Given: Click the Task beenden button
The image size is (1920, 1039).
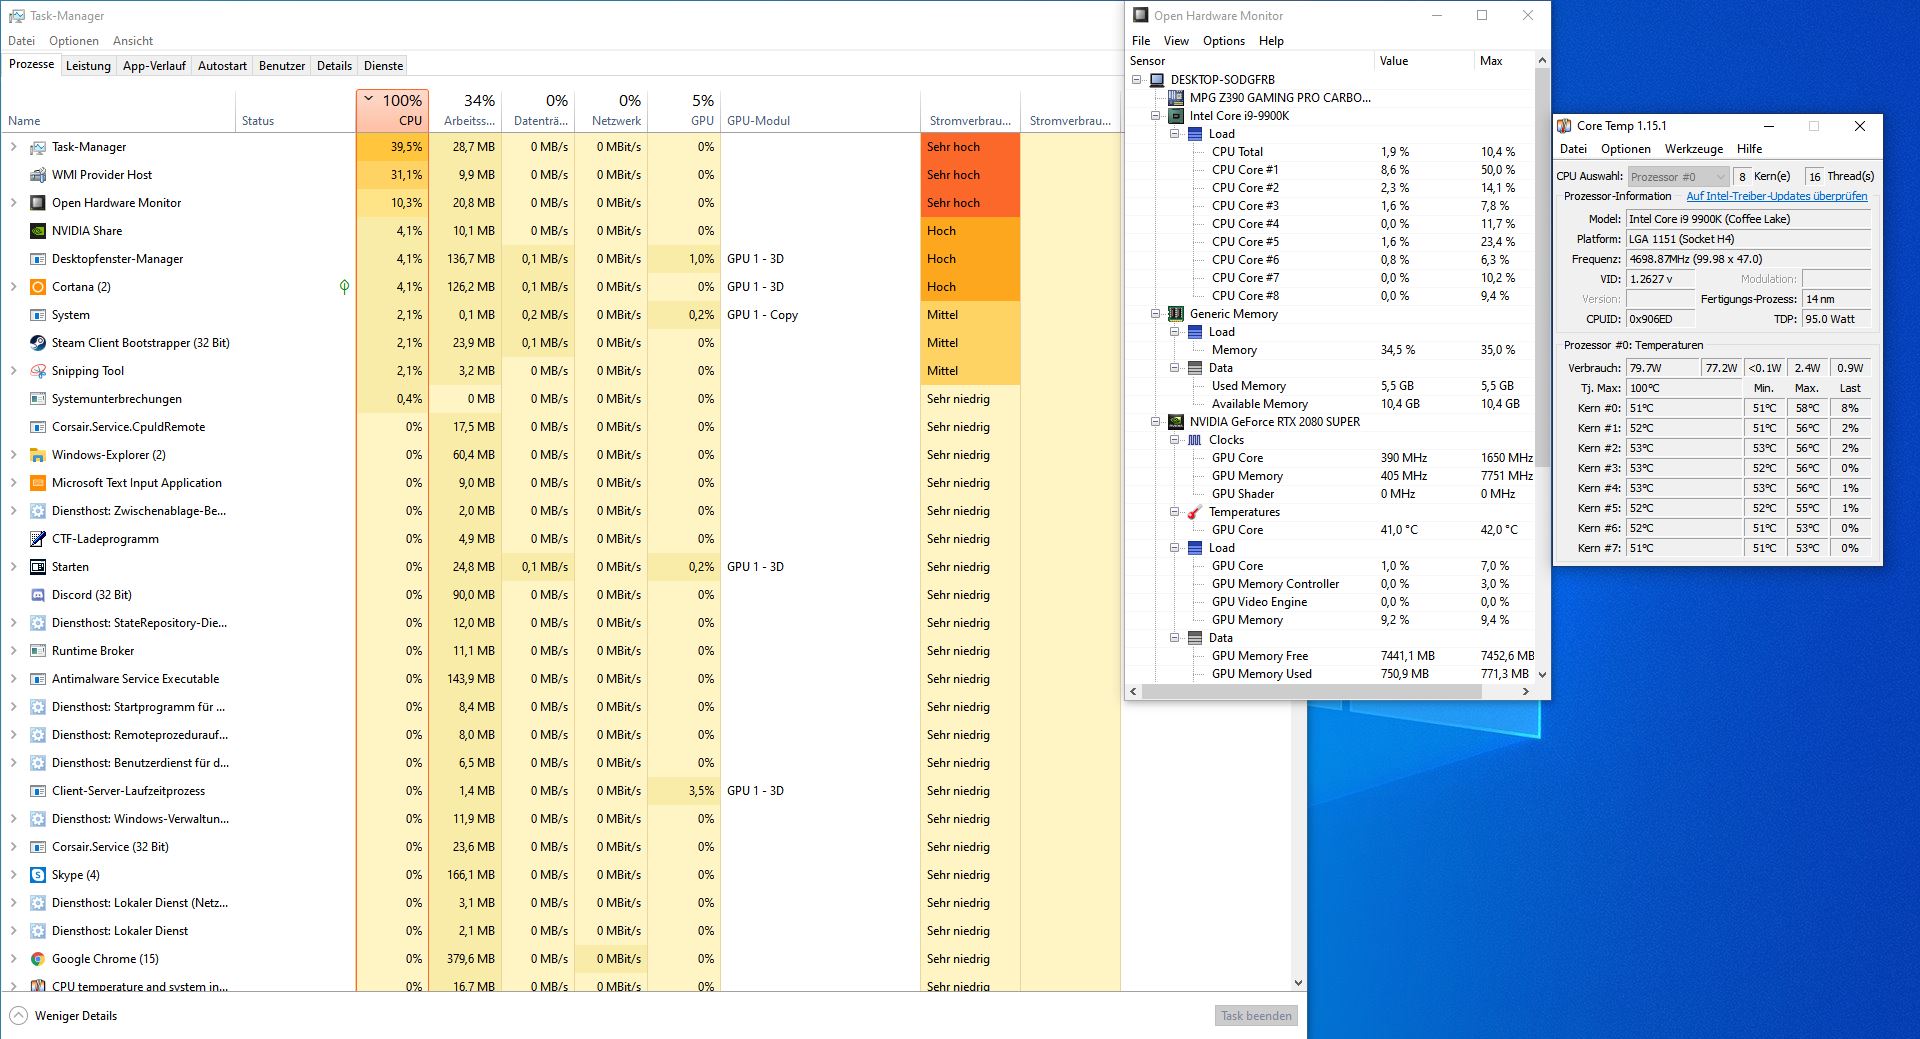Looking at the screenshot, I should [1256, 1016].
